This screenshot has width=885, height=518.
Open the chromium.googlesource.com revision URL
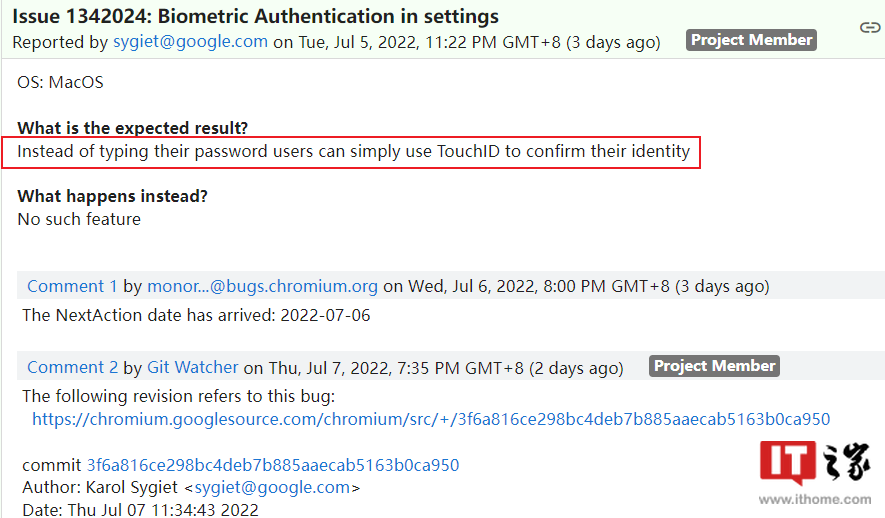pos(430,419)
